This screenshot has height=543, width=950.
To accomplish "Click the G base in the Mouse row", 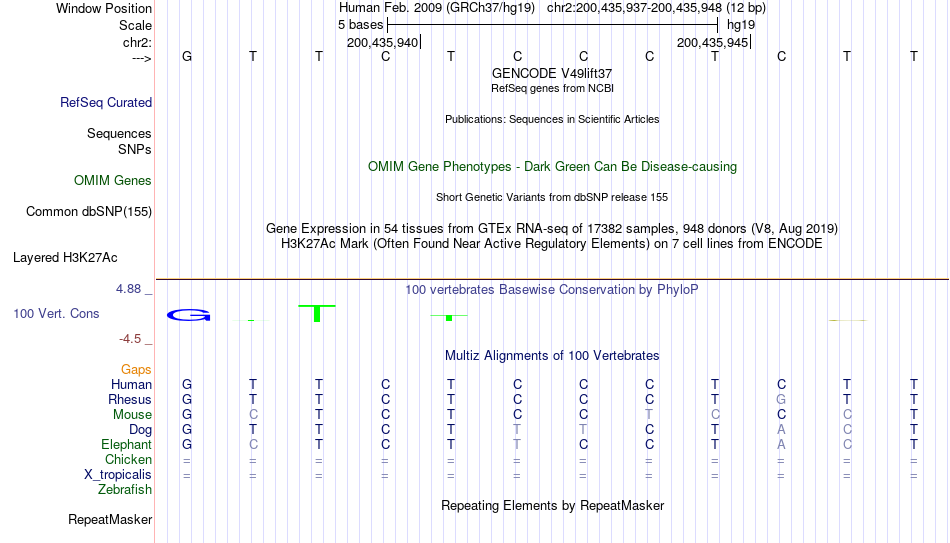I will tap(187, 415).
